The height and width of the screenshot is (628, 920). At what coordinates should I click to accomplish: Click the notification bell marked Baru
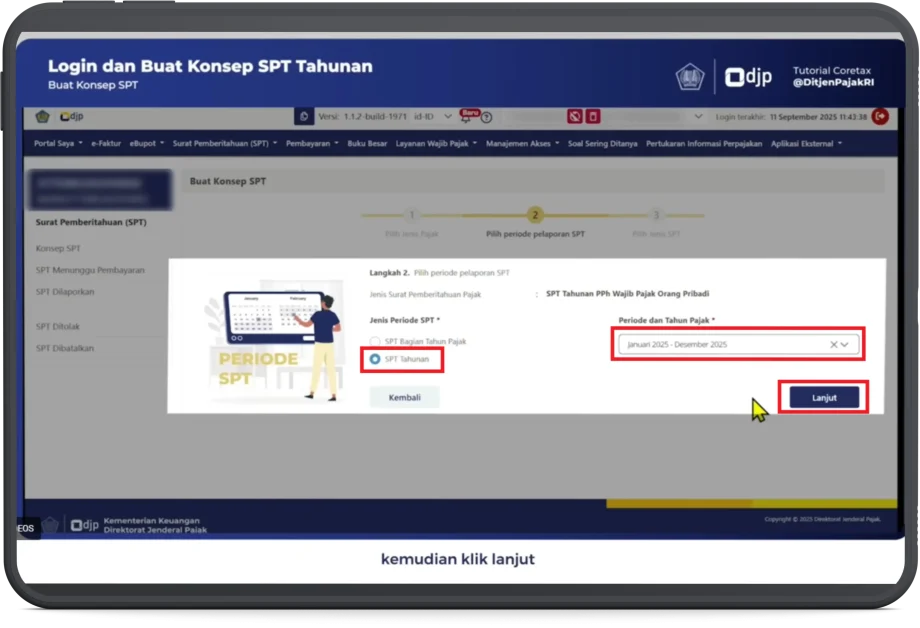(x=466, y=117)
